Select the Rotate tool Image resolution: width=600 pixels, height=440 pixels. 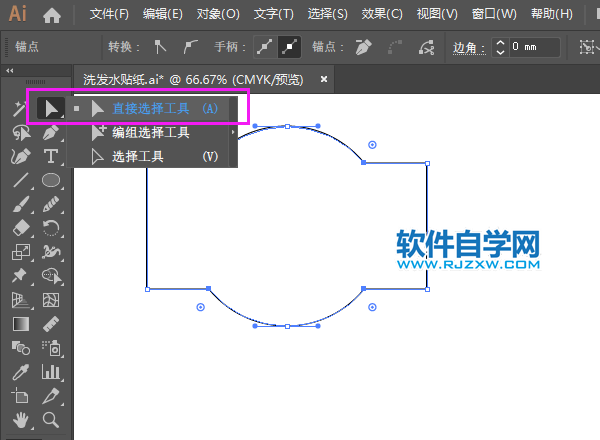pos(51,228)
